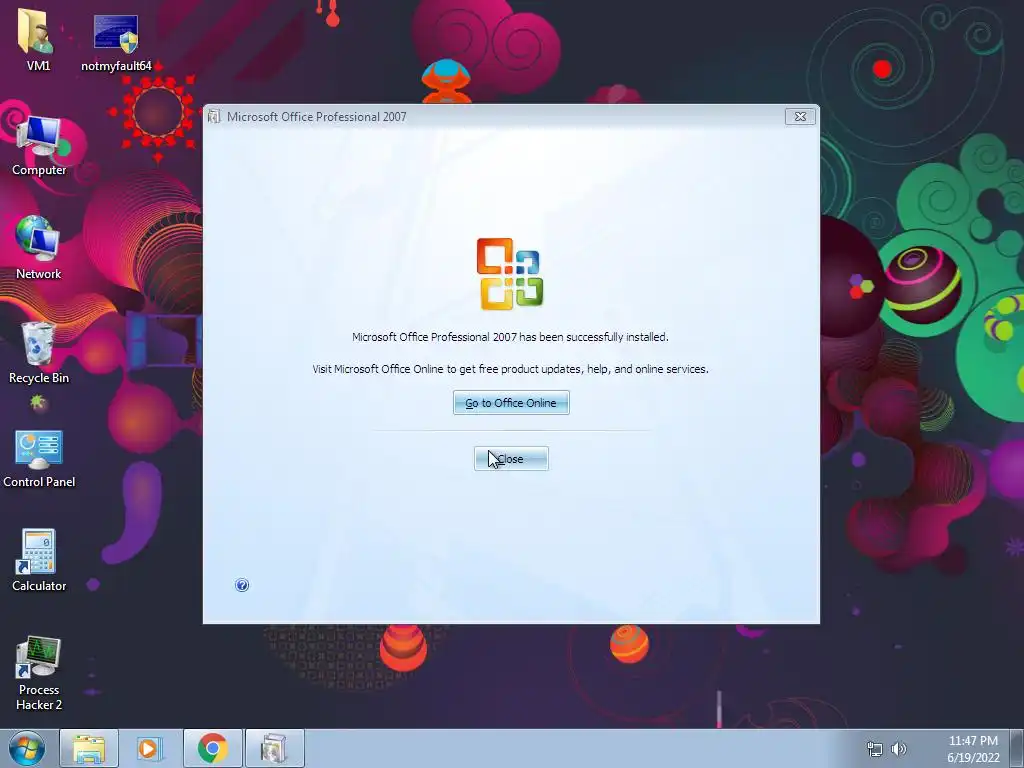Open the Recycle Bin icon
The width and height of the screenshot is (1024, 768).
click(x=39, y=353)
